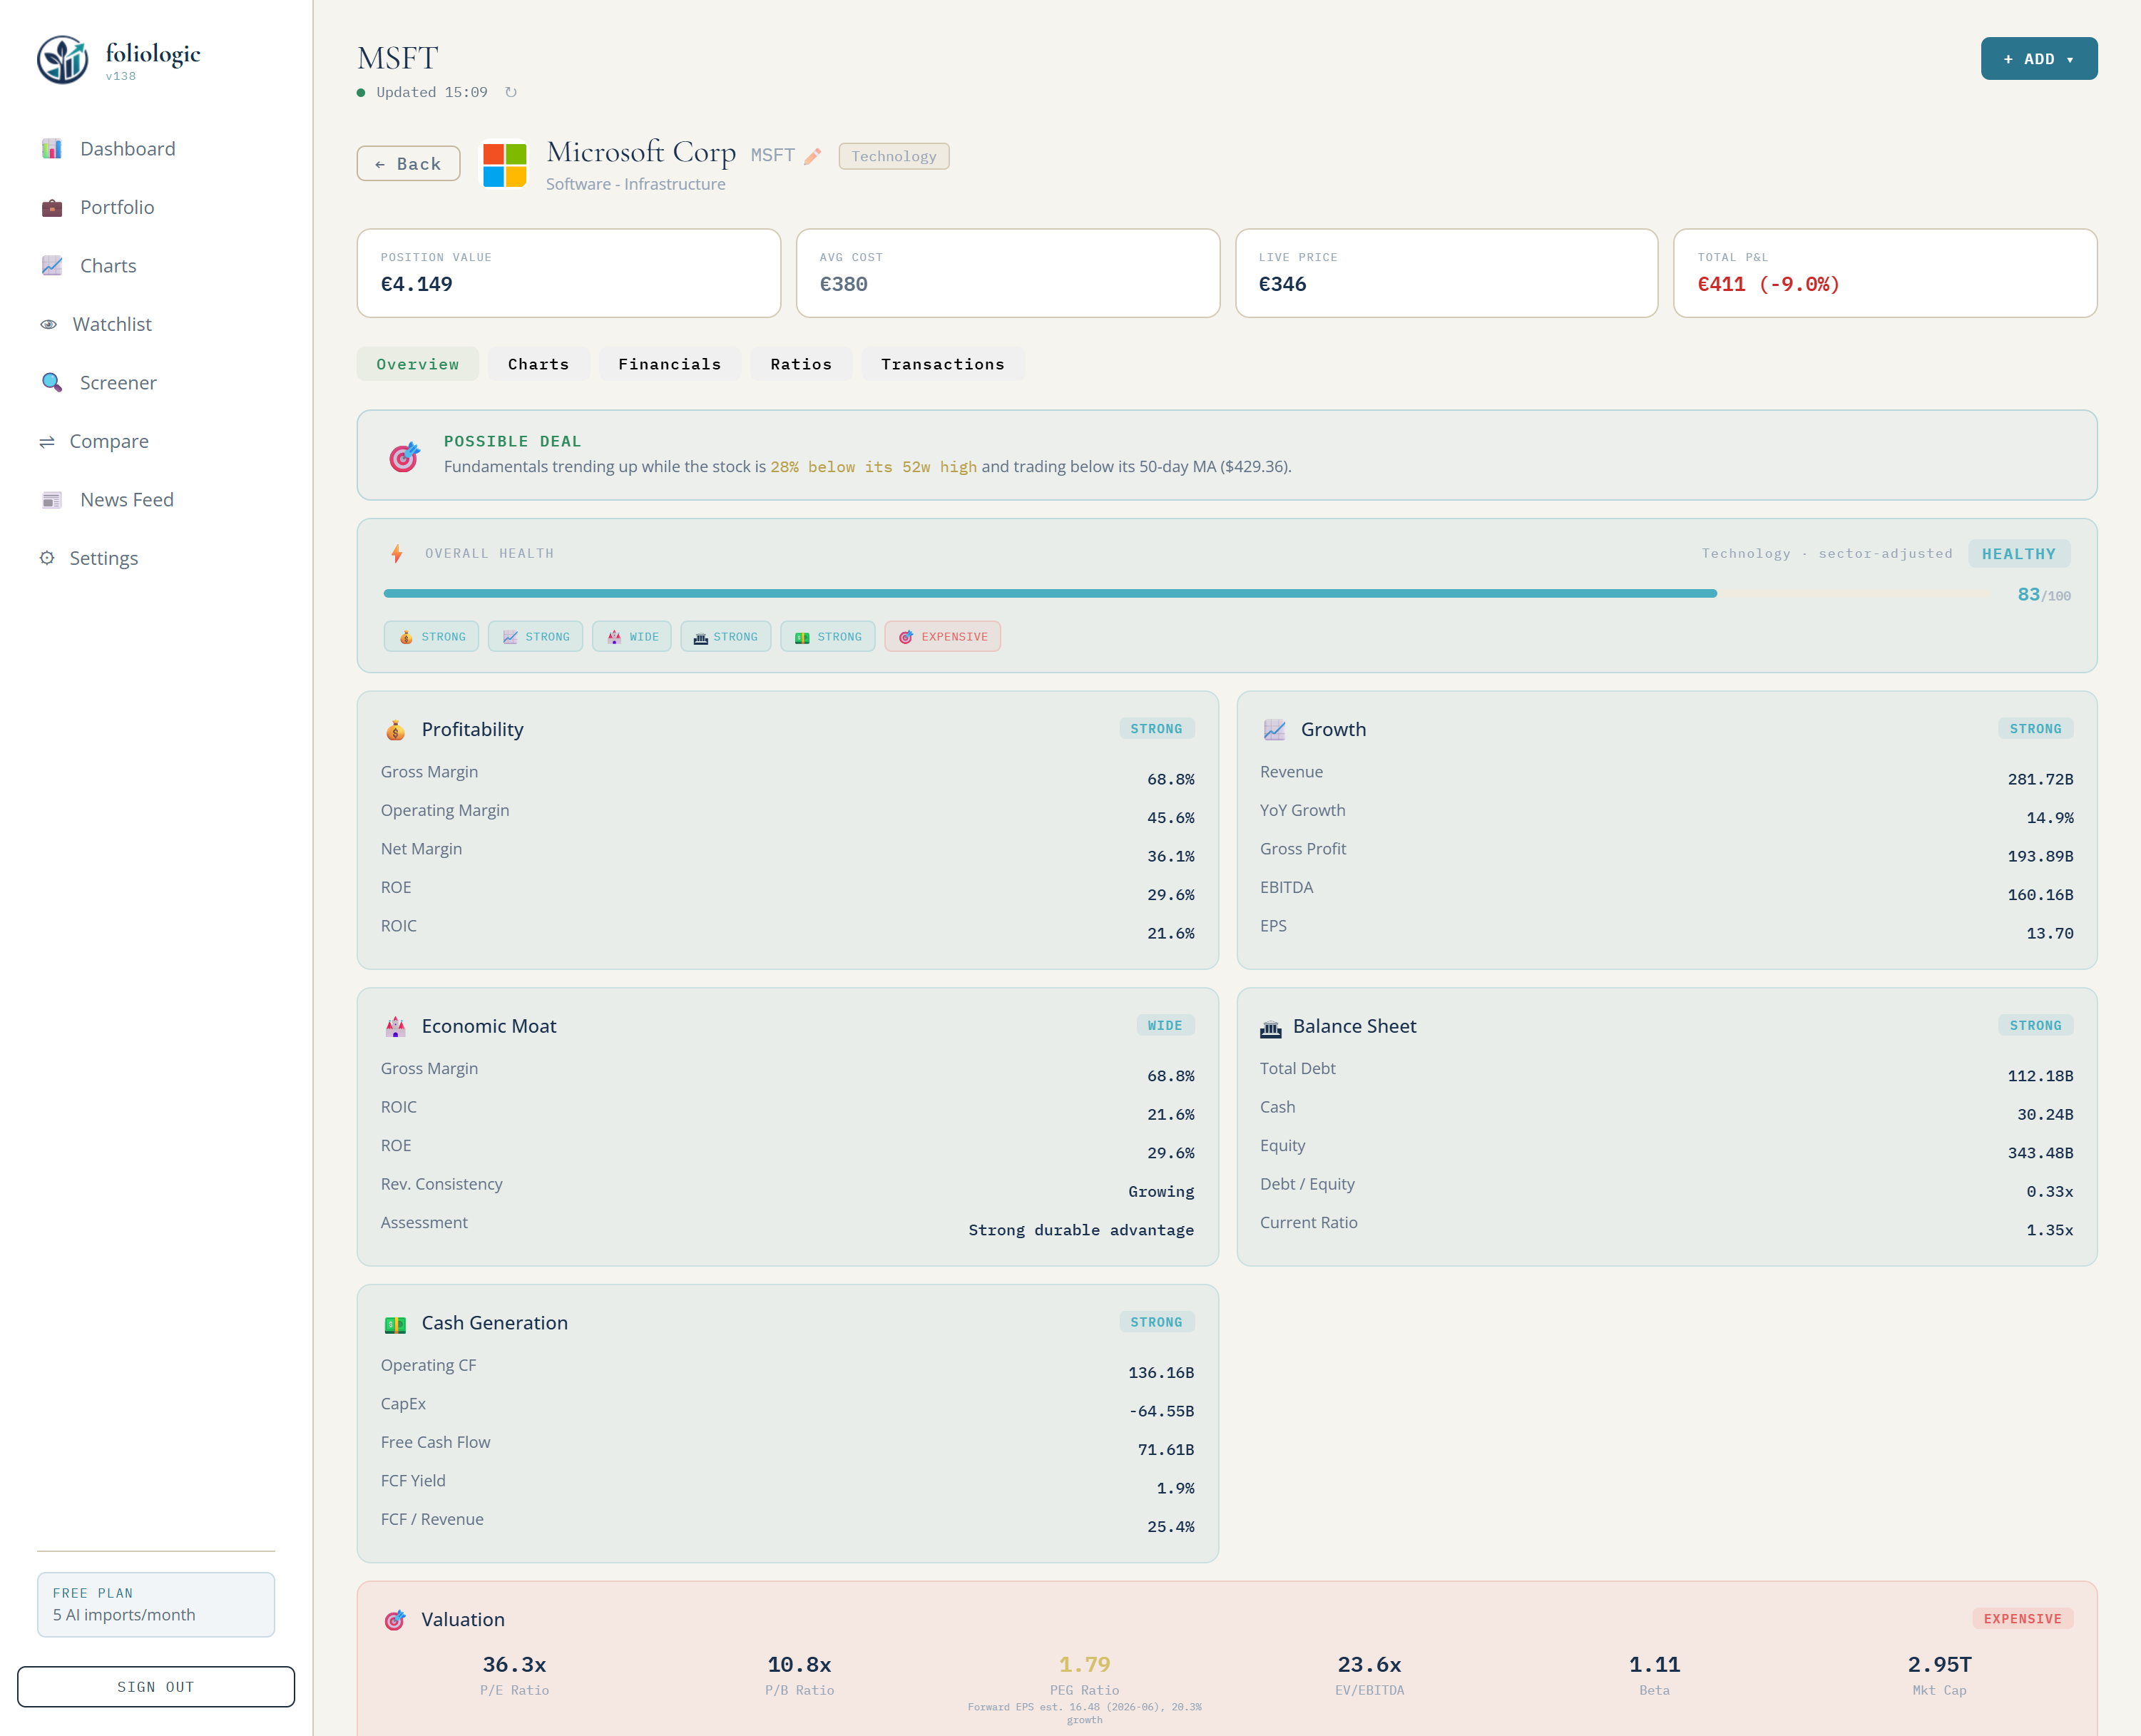Click the Back button

click(408, 164)
